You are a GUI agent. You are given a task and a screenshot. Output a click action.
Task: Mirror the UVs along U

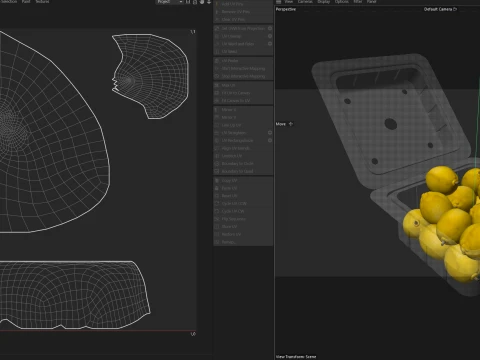pyautogui.click(x=243, y=110)
